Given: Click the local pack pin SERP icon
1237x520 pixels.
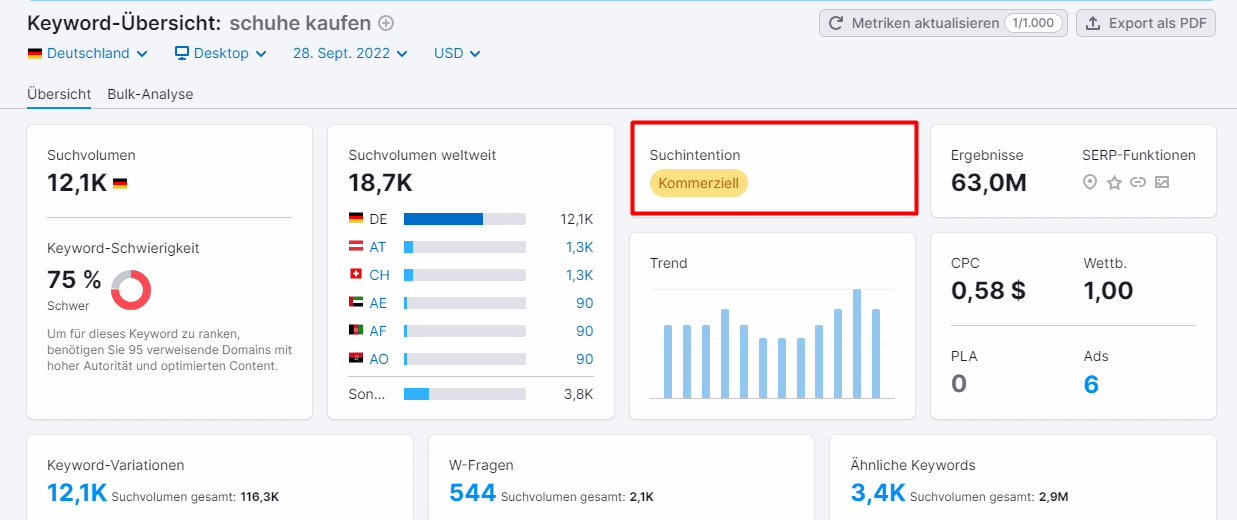Looking at the screenshot, I should click(1090, 182).
